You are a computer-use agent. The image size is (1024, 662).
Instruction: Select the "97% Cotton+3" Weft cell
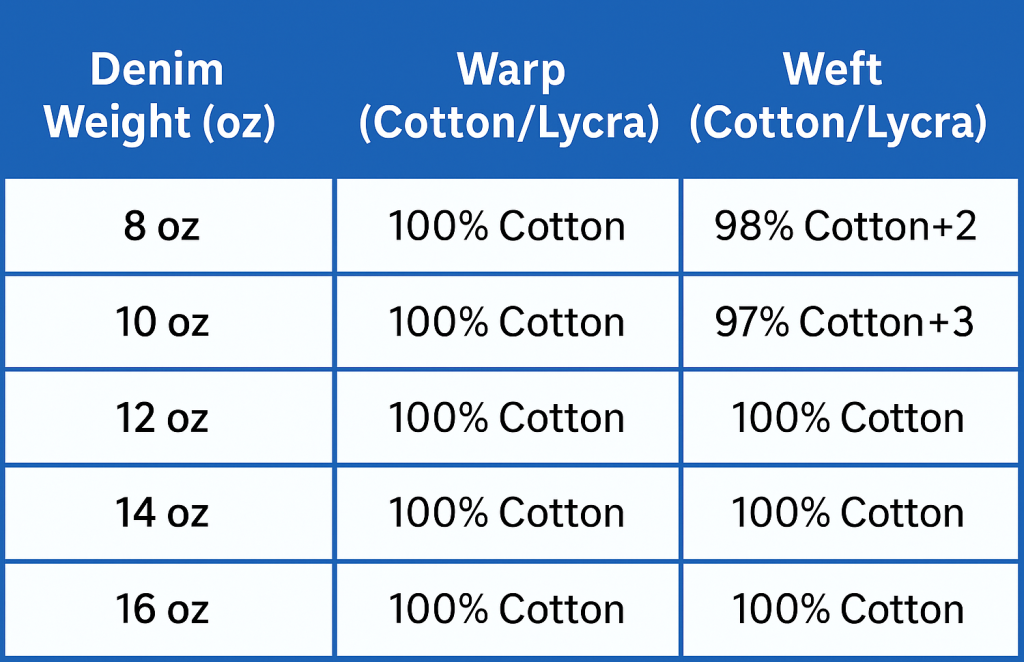(x=846, y=323)
